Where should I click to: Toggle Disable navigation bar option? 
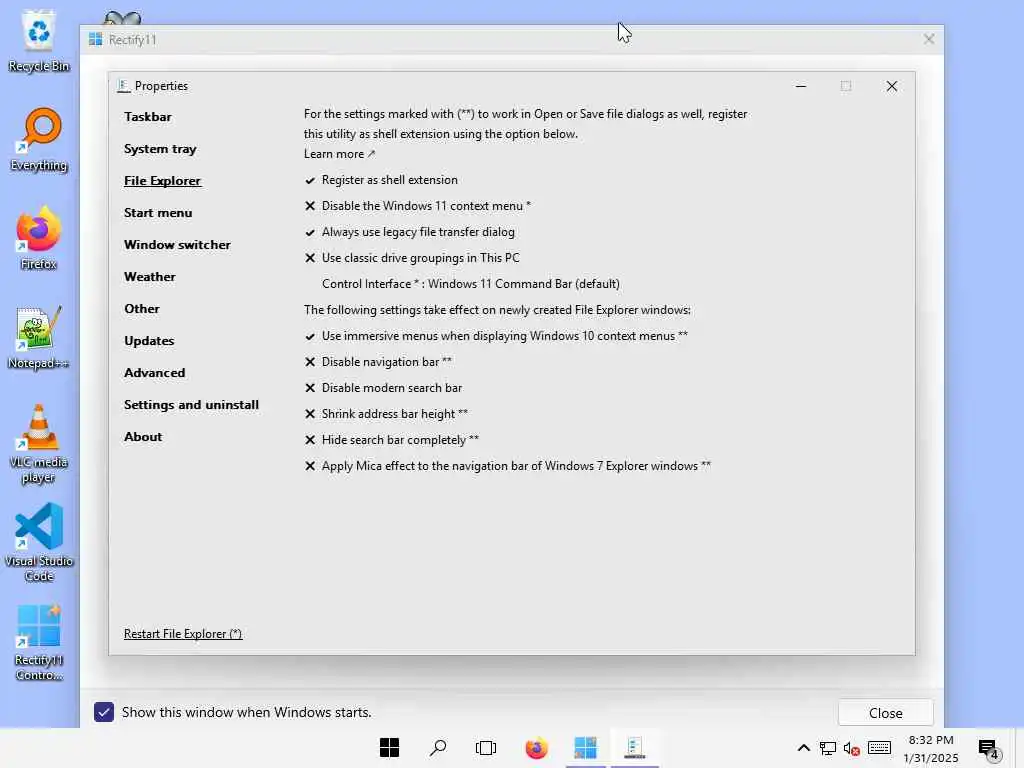[x=378, y=362]
